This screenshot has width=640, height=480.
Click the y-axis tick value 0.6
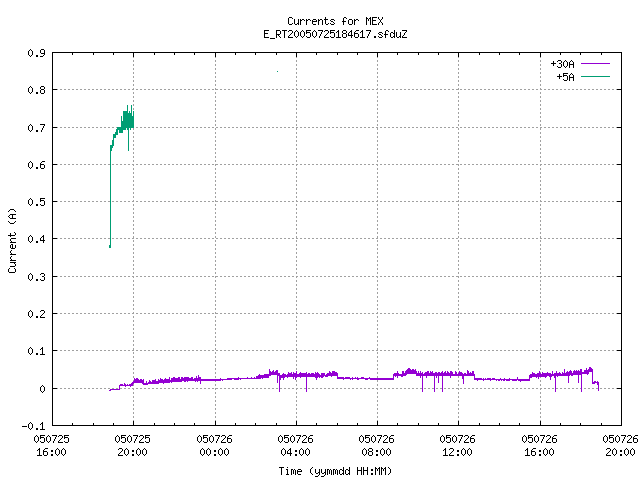pyautogui.click(x=36, y=165)
